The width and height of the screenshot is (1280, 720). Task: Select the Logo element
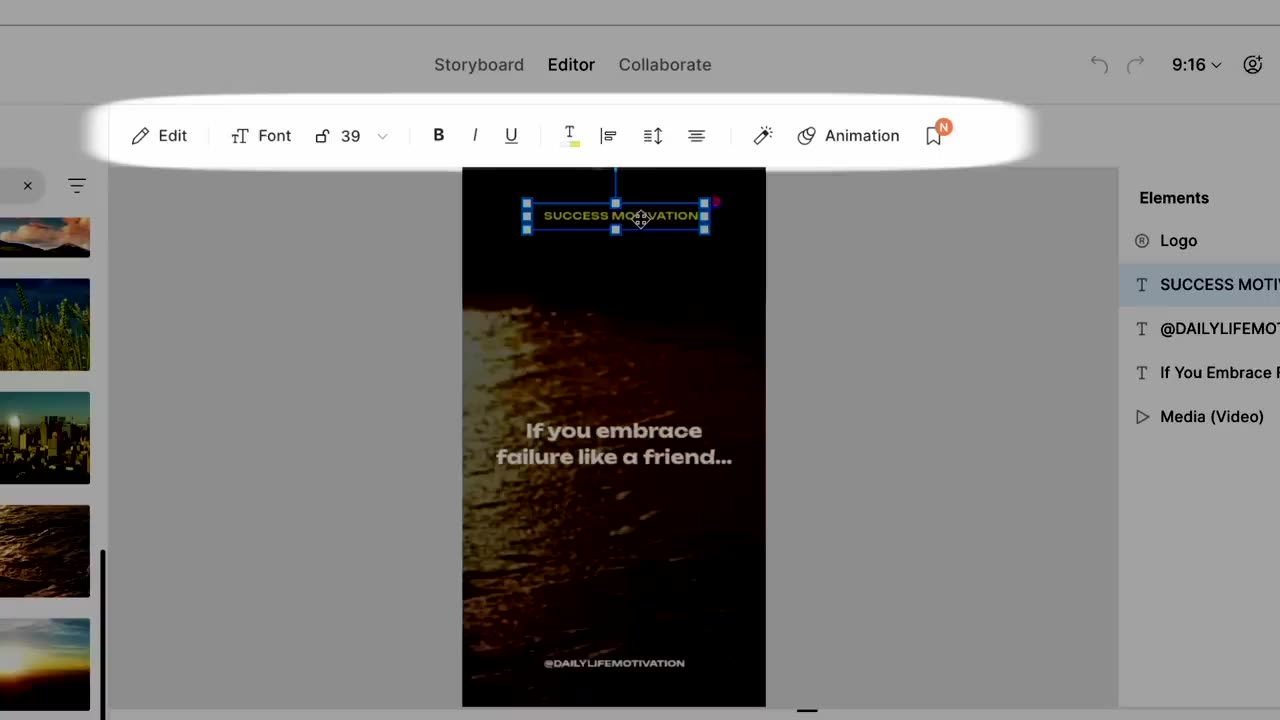[1199, 241]
